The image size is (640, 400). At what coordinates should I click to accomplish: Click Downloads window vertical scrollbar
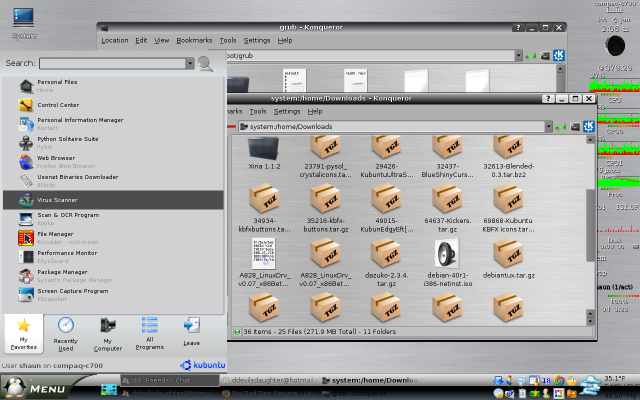(590, 224)
